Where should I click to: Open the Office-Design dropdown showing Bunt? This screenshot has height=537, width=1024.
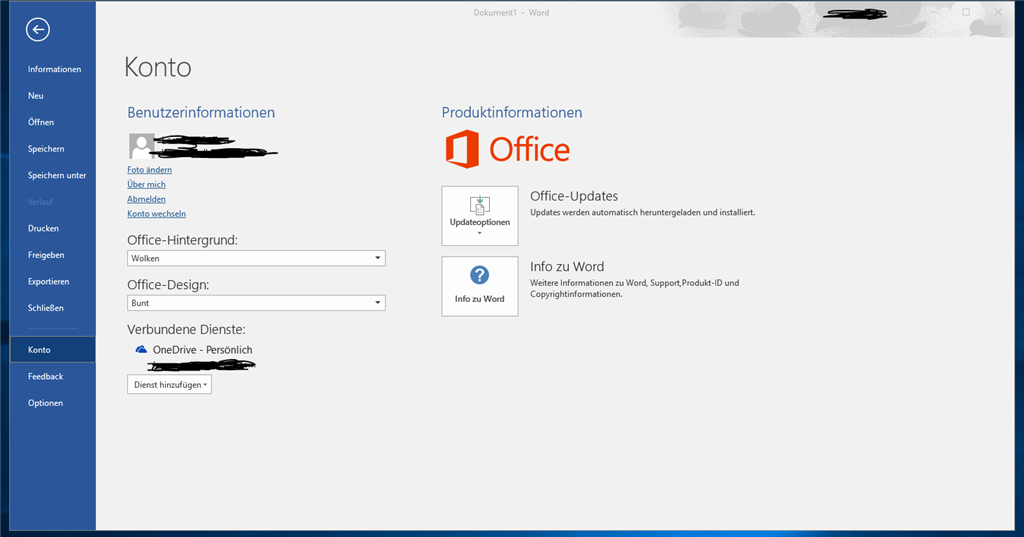pyautogui.click(x=256, y=302)
